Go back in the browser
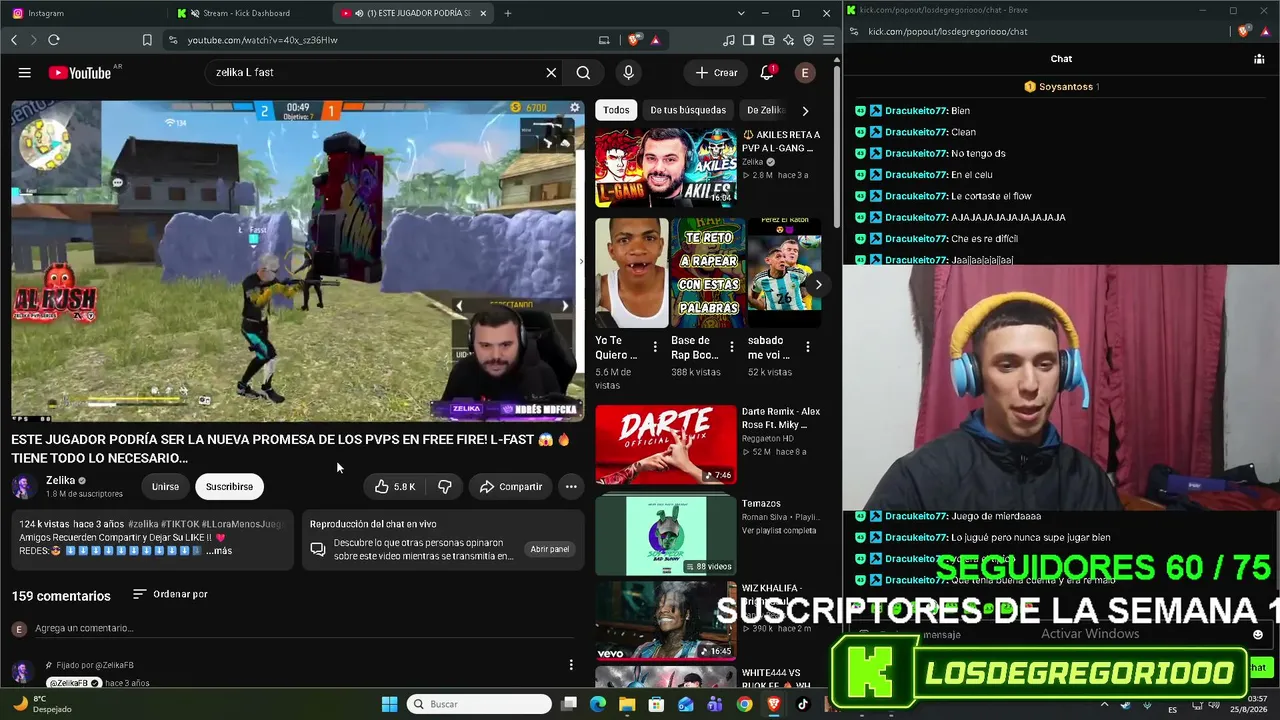The height and width of the screenshot is (720, 1280). [14, 40]
